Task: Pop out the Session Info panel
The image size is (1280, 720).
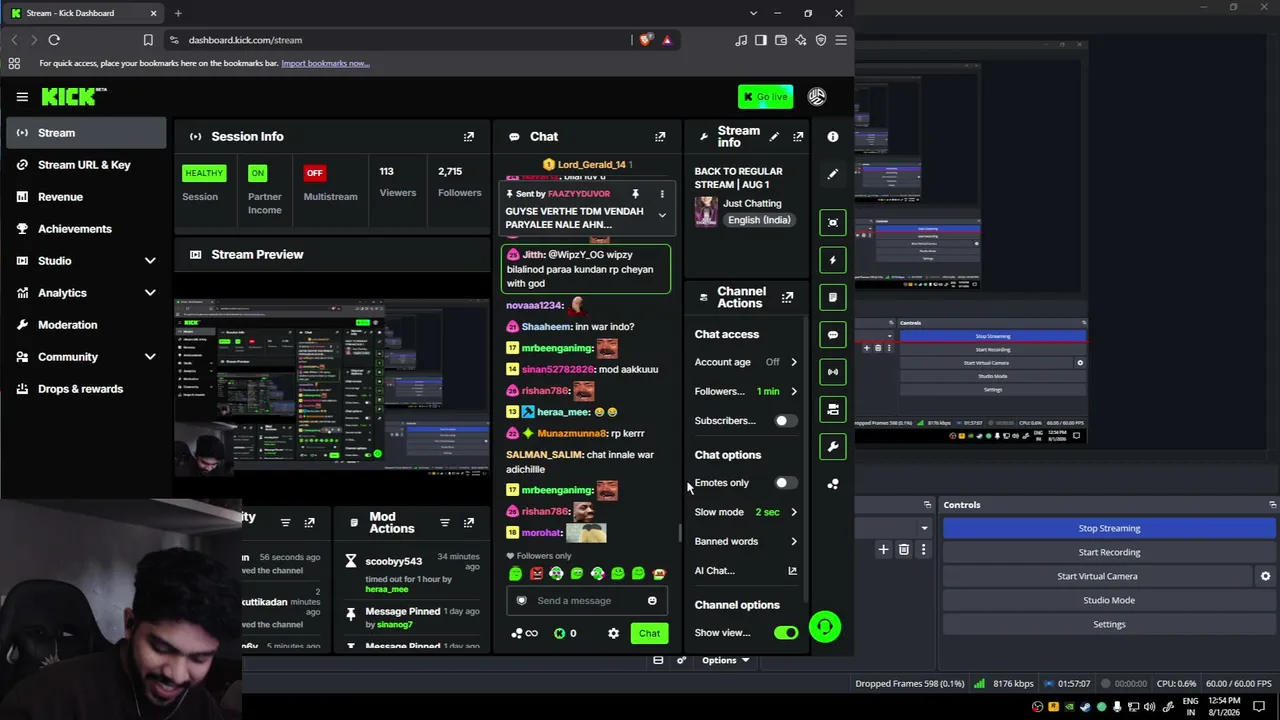Action: tap(469, 137)
